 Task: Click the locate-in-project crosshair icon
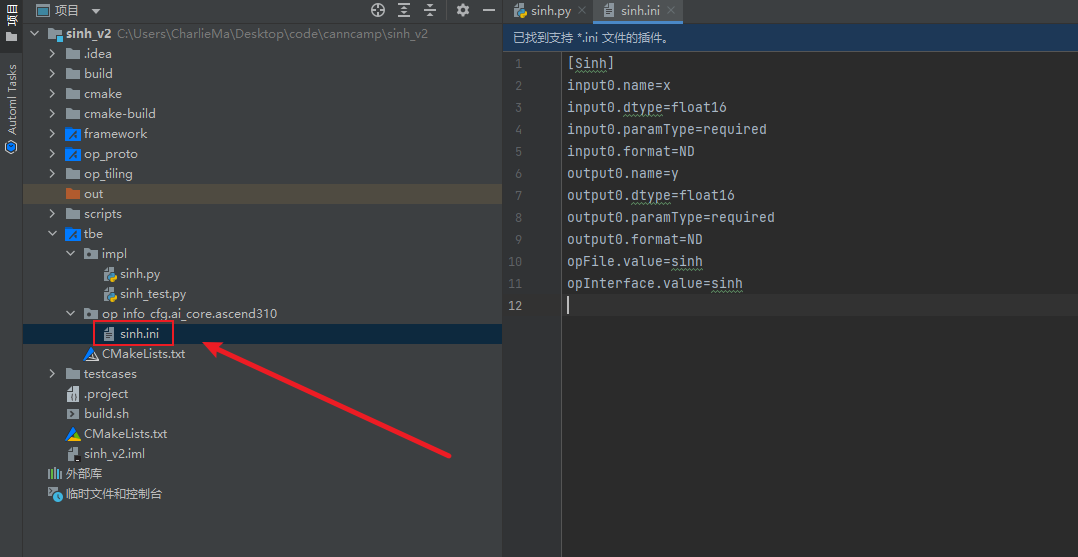tap(377, 10)
